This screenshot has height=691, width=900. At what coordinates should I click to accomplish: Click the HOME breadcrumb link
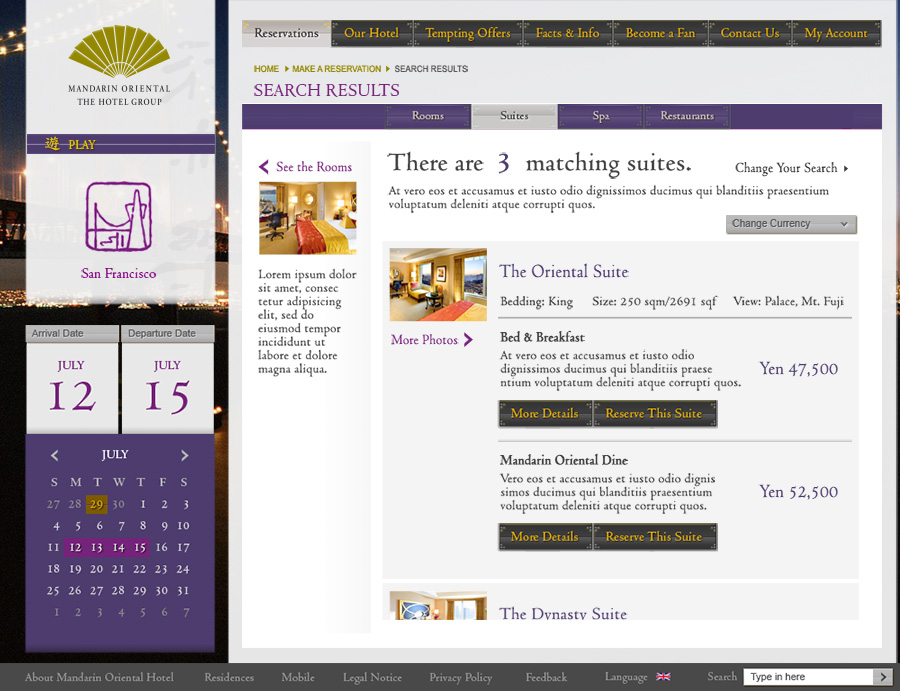pyautogui.click(x=266, y=69)
